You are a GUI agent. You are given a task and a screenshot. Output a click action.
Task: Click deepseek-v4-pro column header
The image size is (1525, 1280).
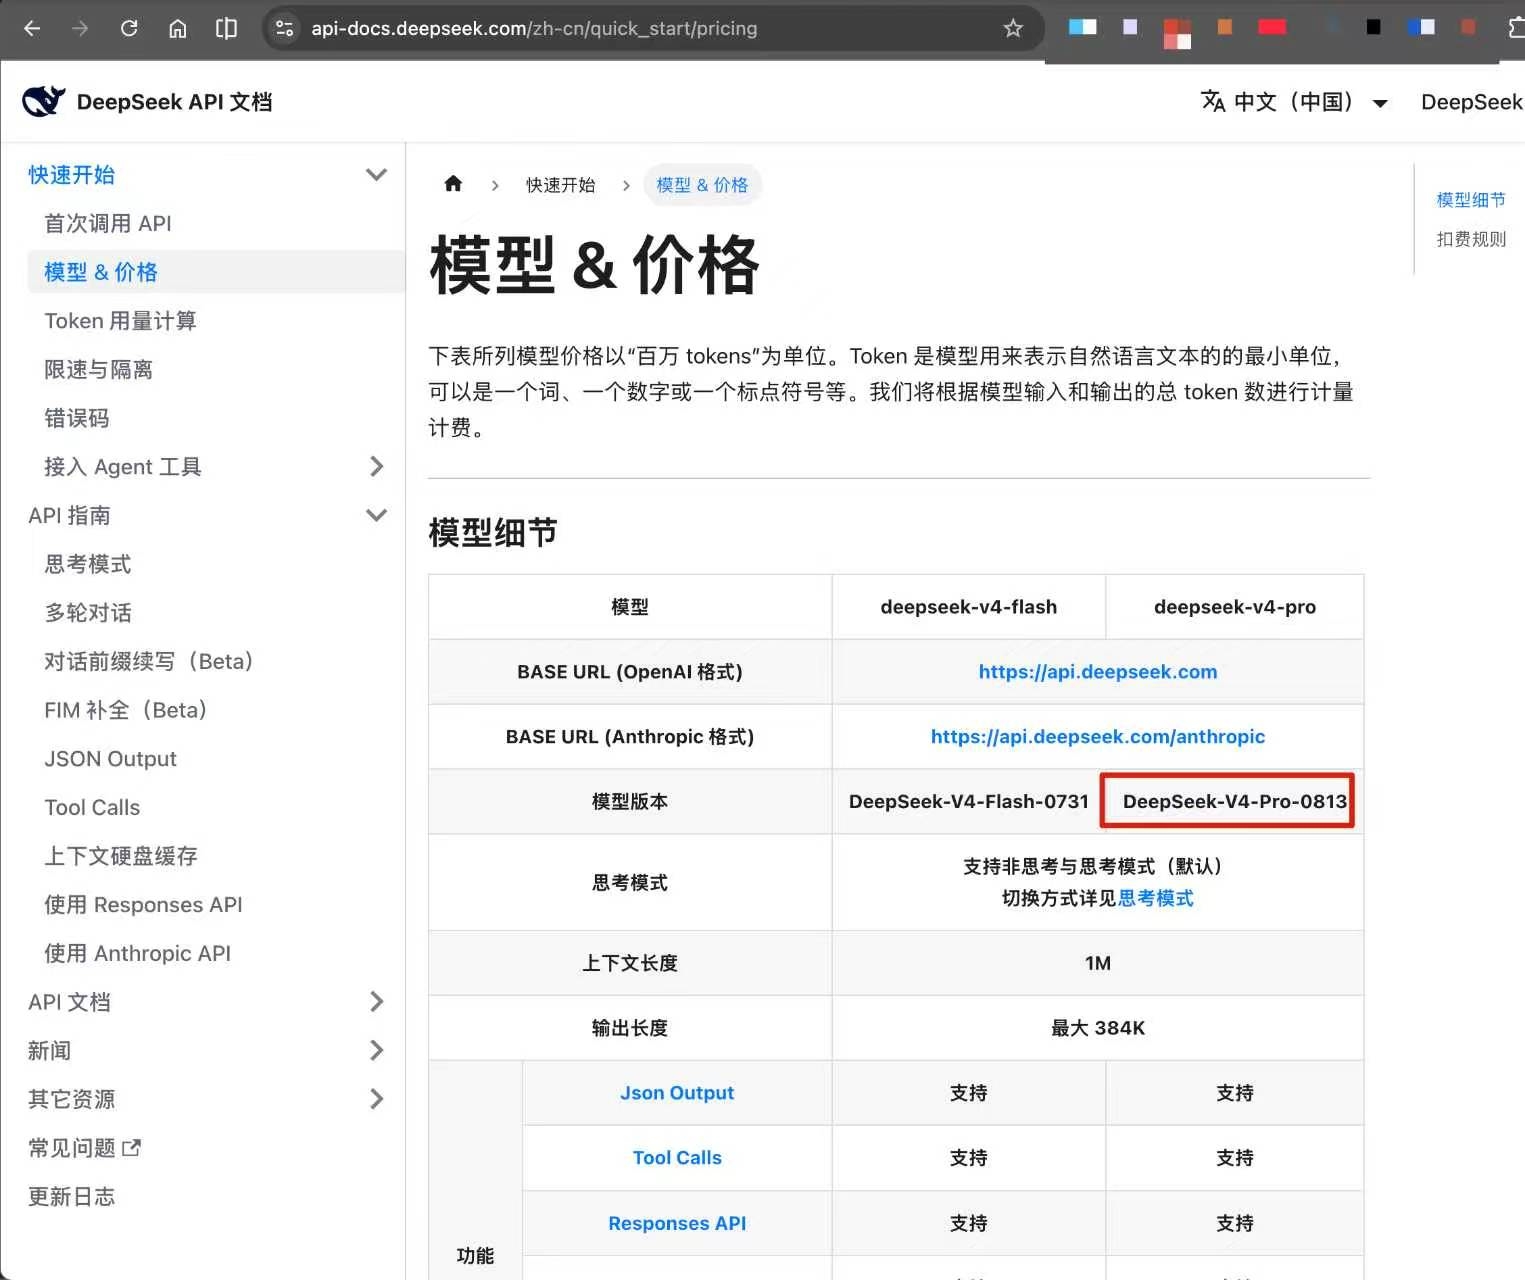pos(1235,607)
